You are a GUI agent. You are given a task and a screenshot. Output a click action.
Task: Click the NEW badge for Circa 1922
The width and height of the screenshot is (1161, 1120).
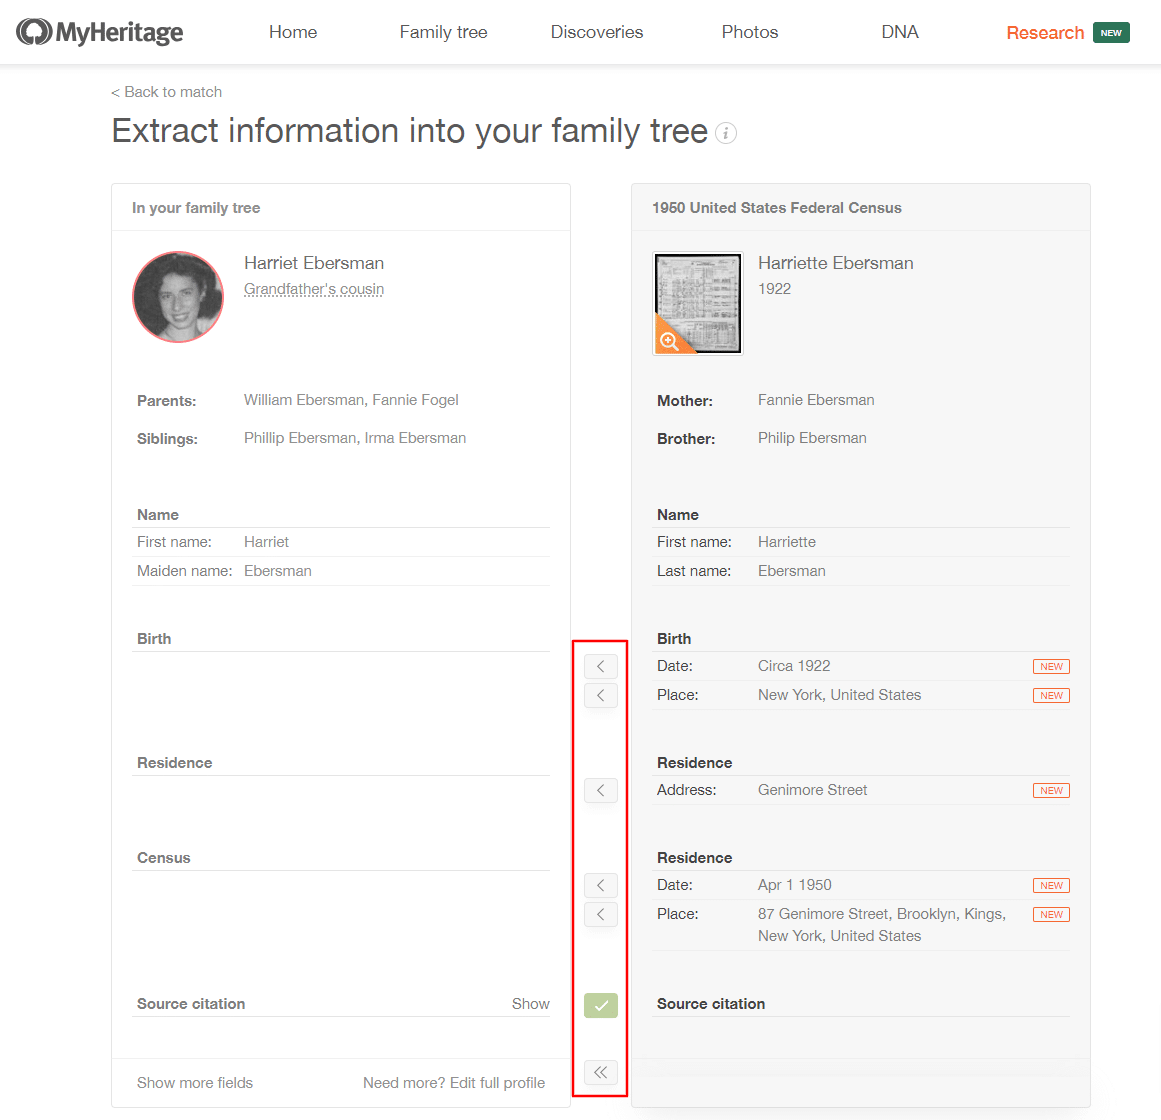click(x=1051, y=666)
